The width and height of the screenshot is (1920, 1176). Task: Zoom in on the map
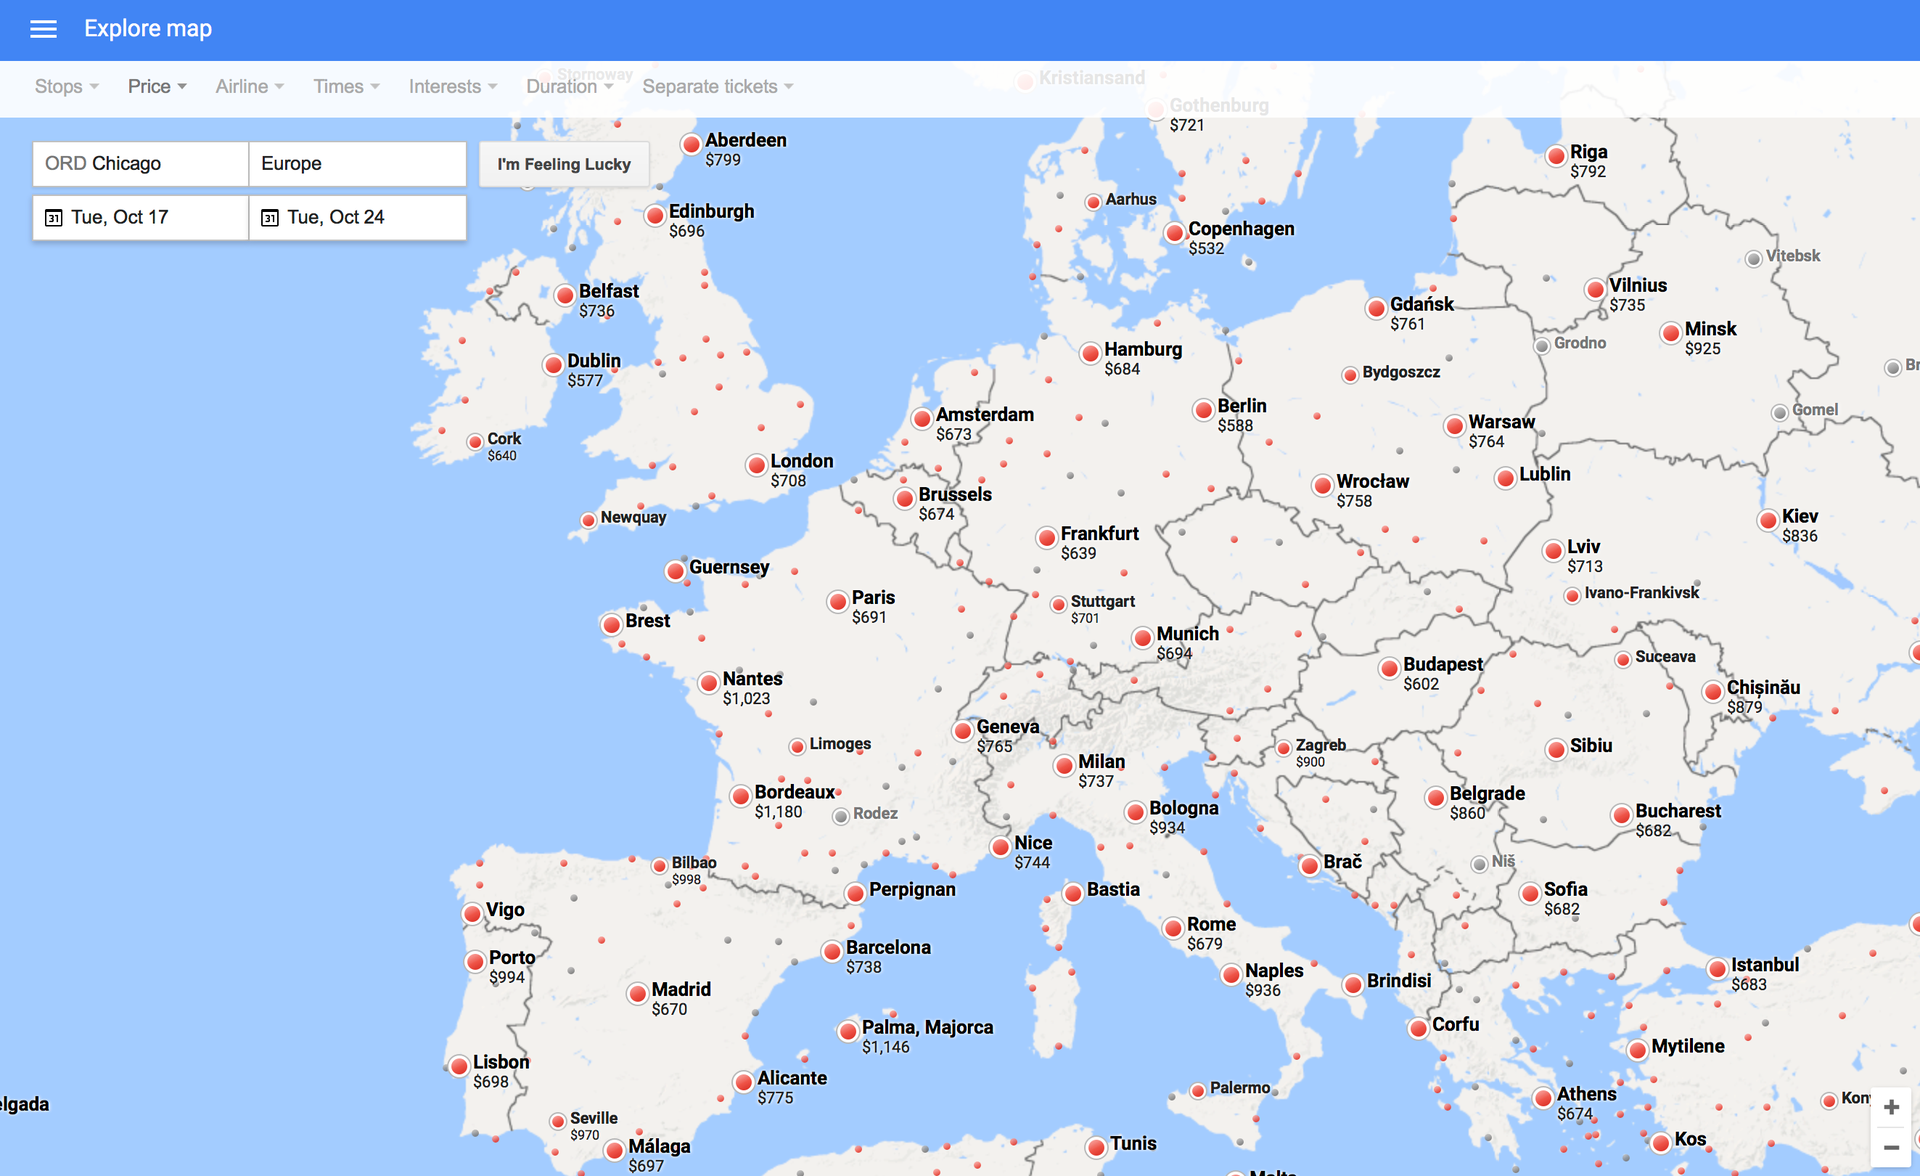click(x=1893, y=1106)
